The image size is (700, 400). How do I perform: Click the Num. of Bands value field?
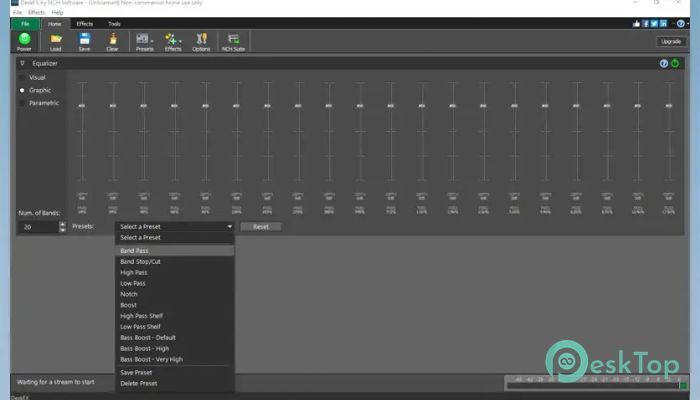point(39,227)
